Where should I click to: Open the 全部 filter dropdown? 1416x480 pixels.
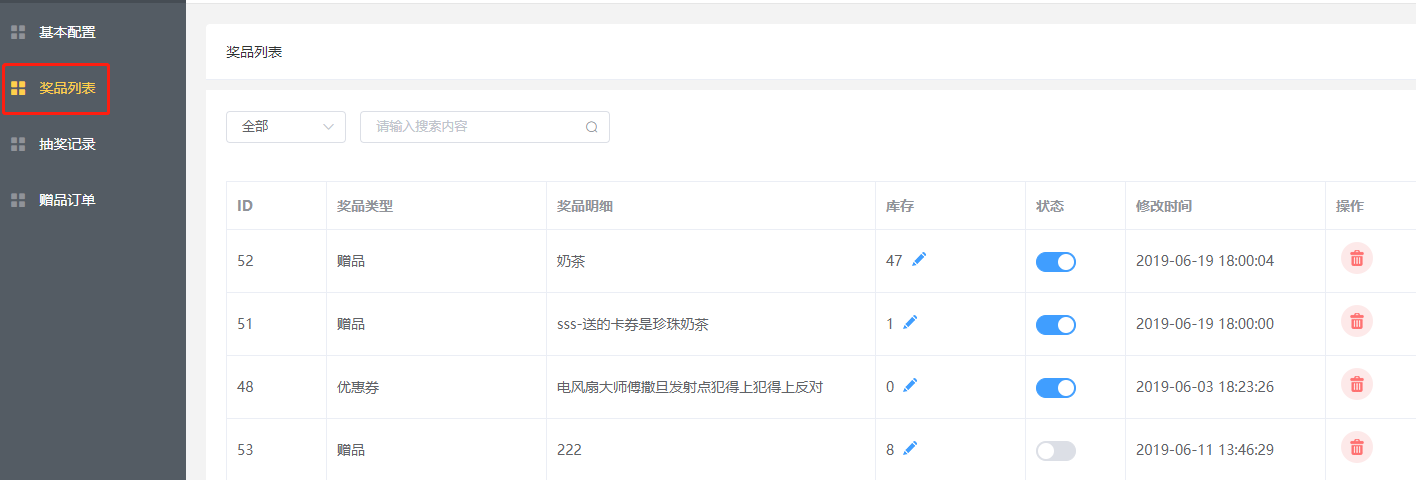coord(286,127)
